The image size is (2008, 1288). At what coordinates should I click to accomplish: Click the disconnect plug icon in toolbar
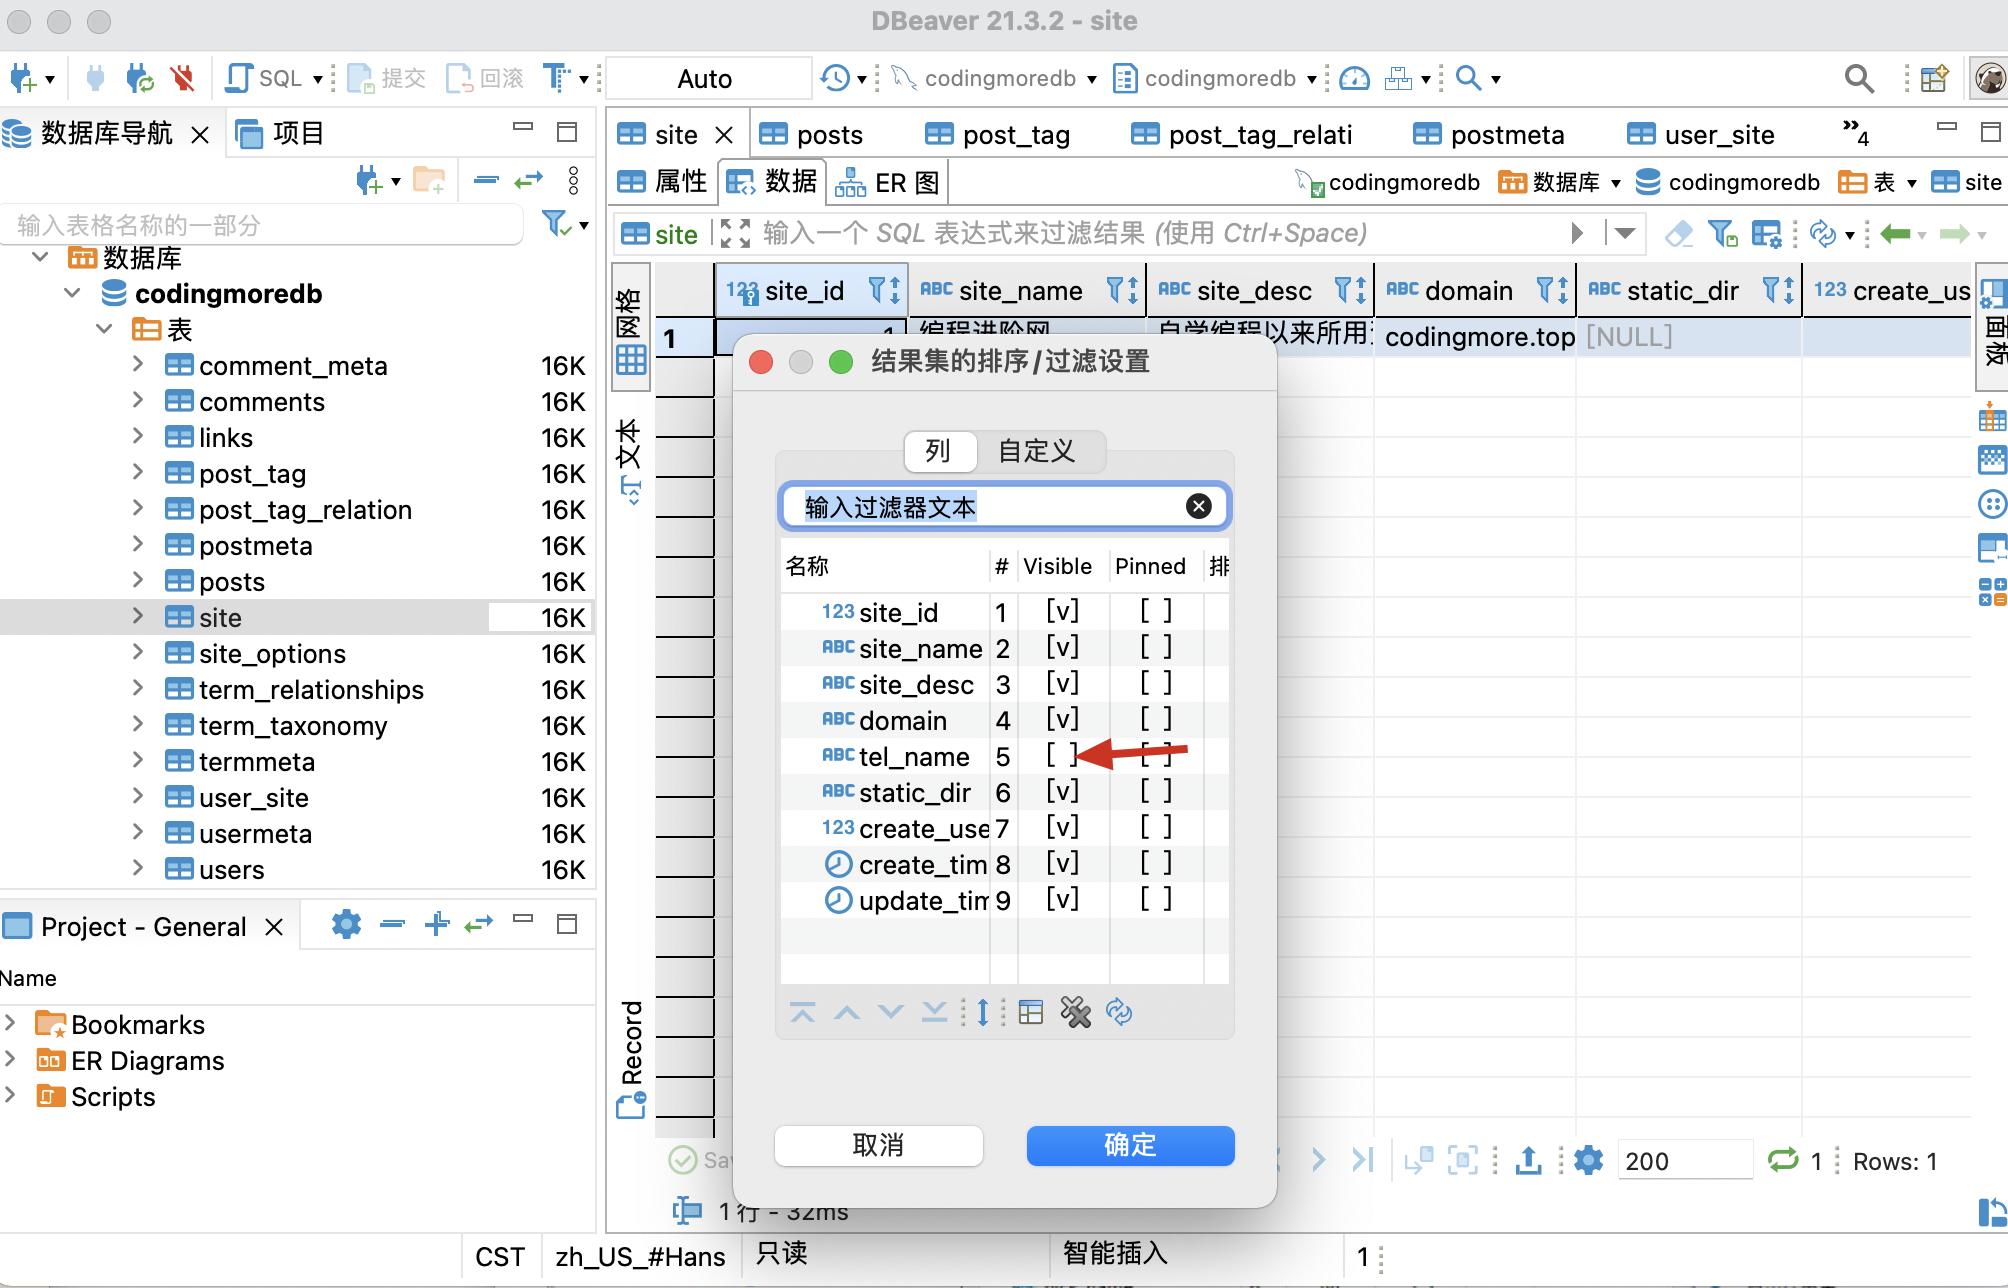click(182, 78)
